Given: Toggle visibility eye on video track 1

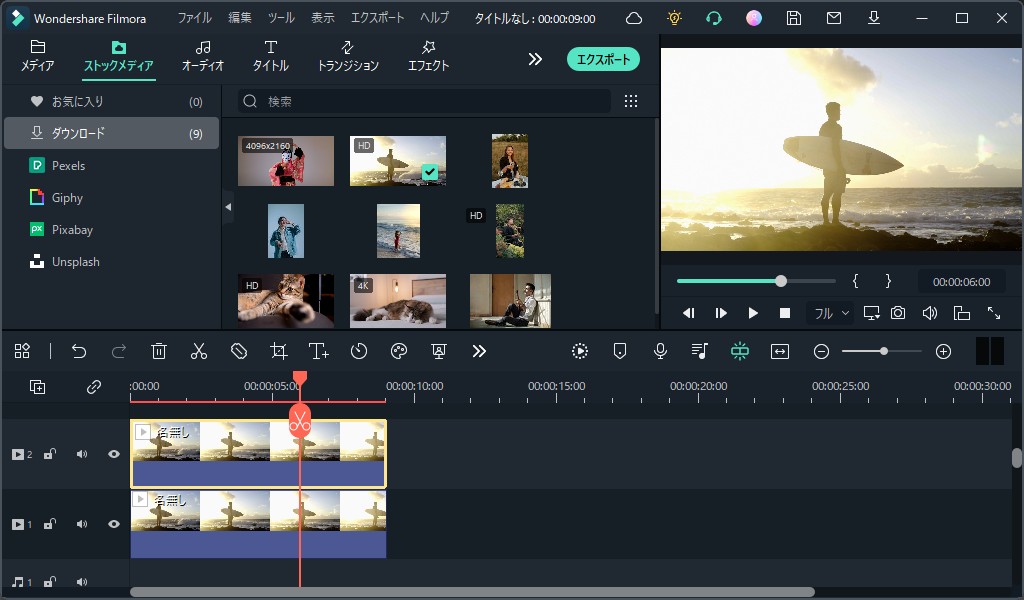Looking at the screenshot, I should pyautogui.click(x=114, y=524).
